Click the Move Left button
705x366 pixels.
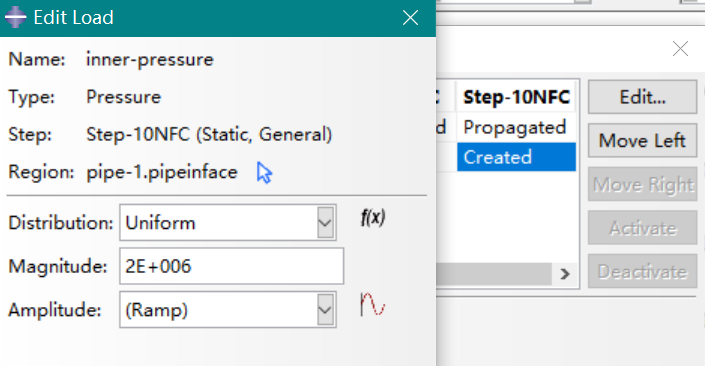643,141
